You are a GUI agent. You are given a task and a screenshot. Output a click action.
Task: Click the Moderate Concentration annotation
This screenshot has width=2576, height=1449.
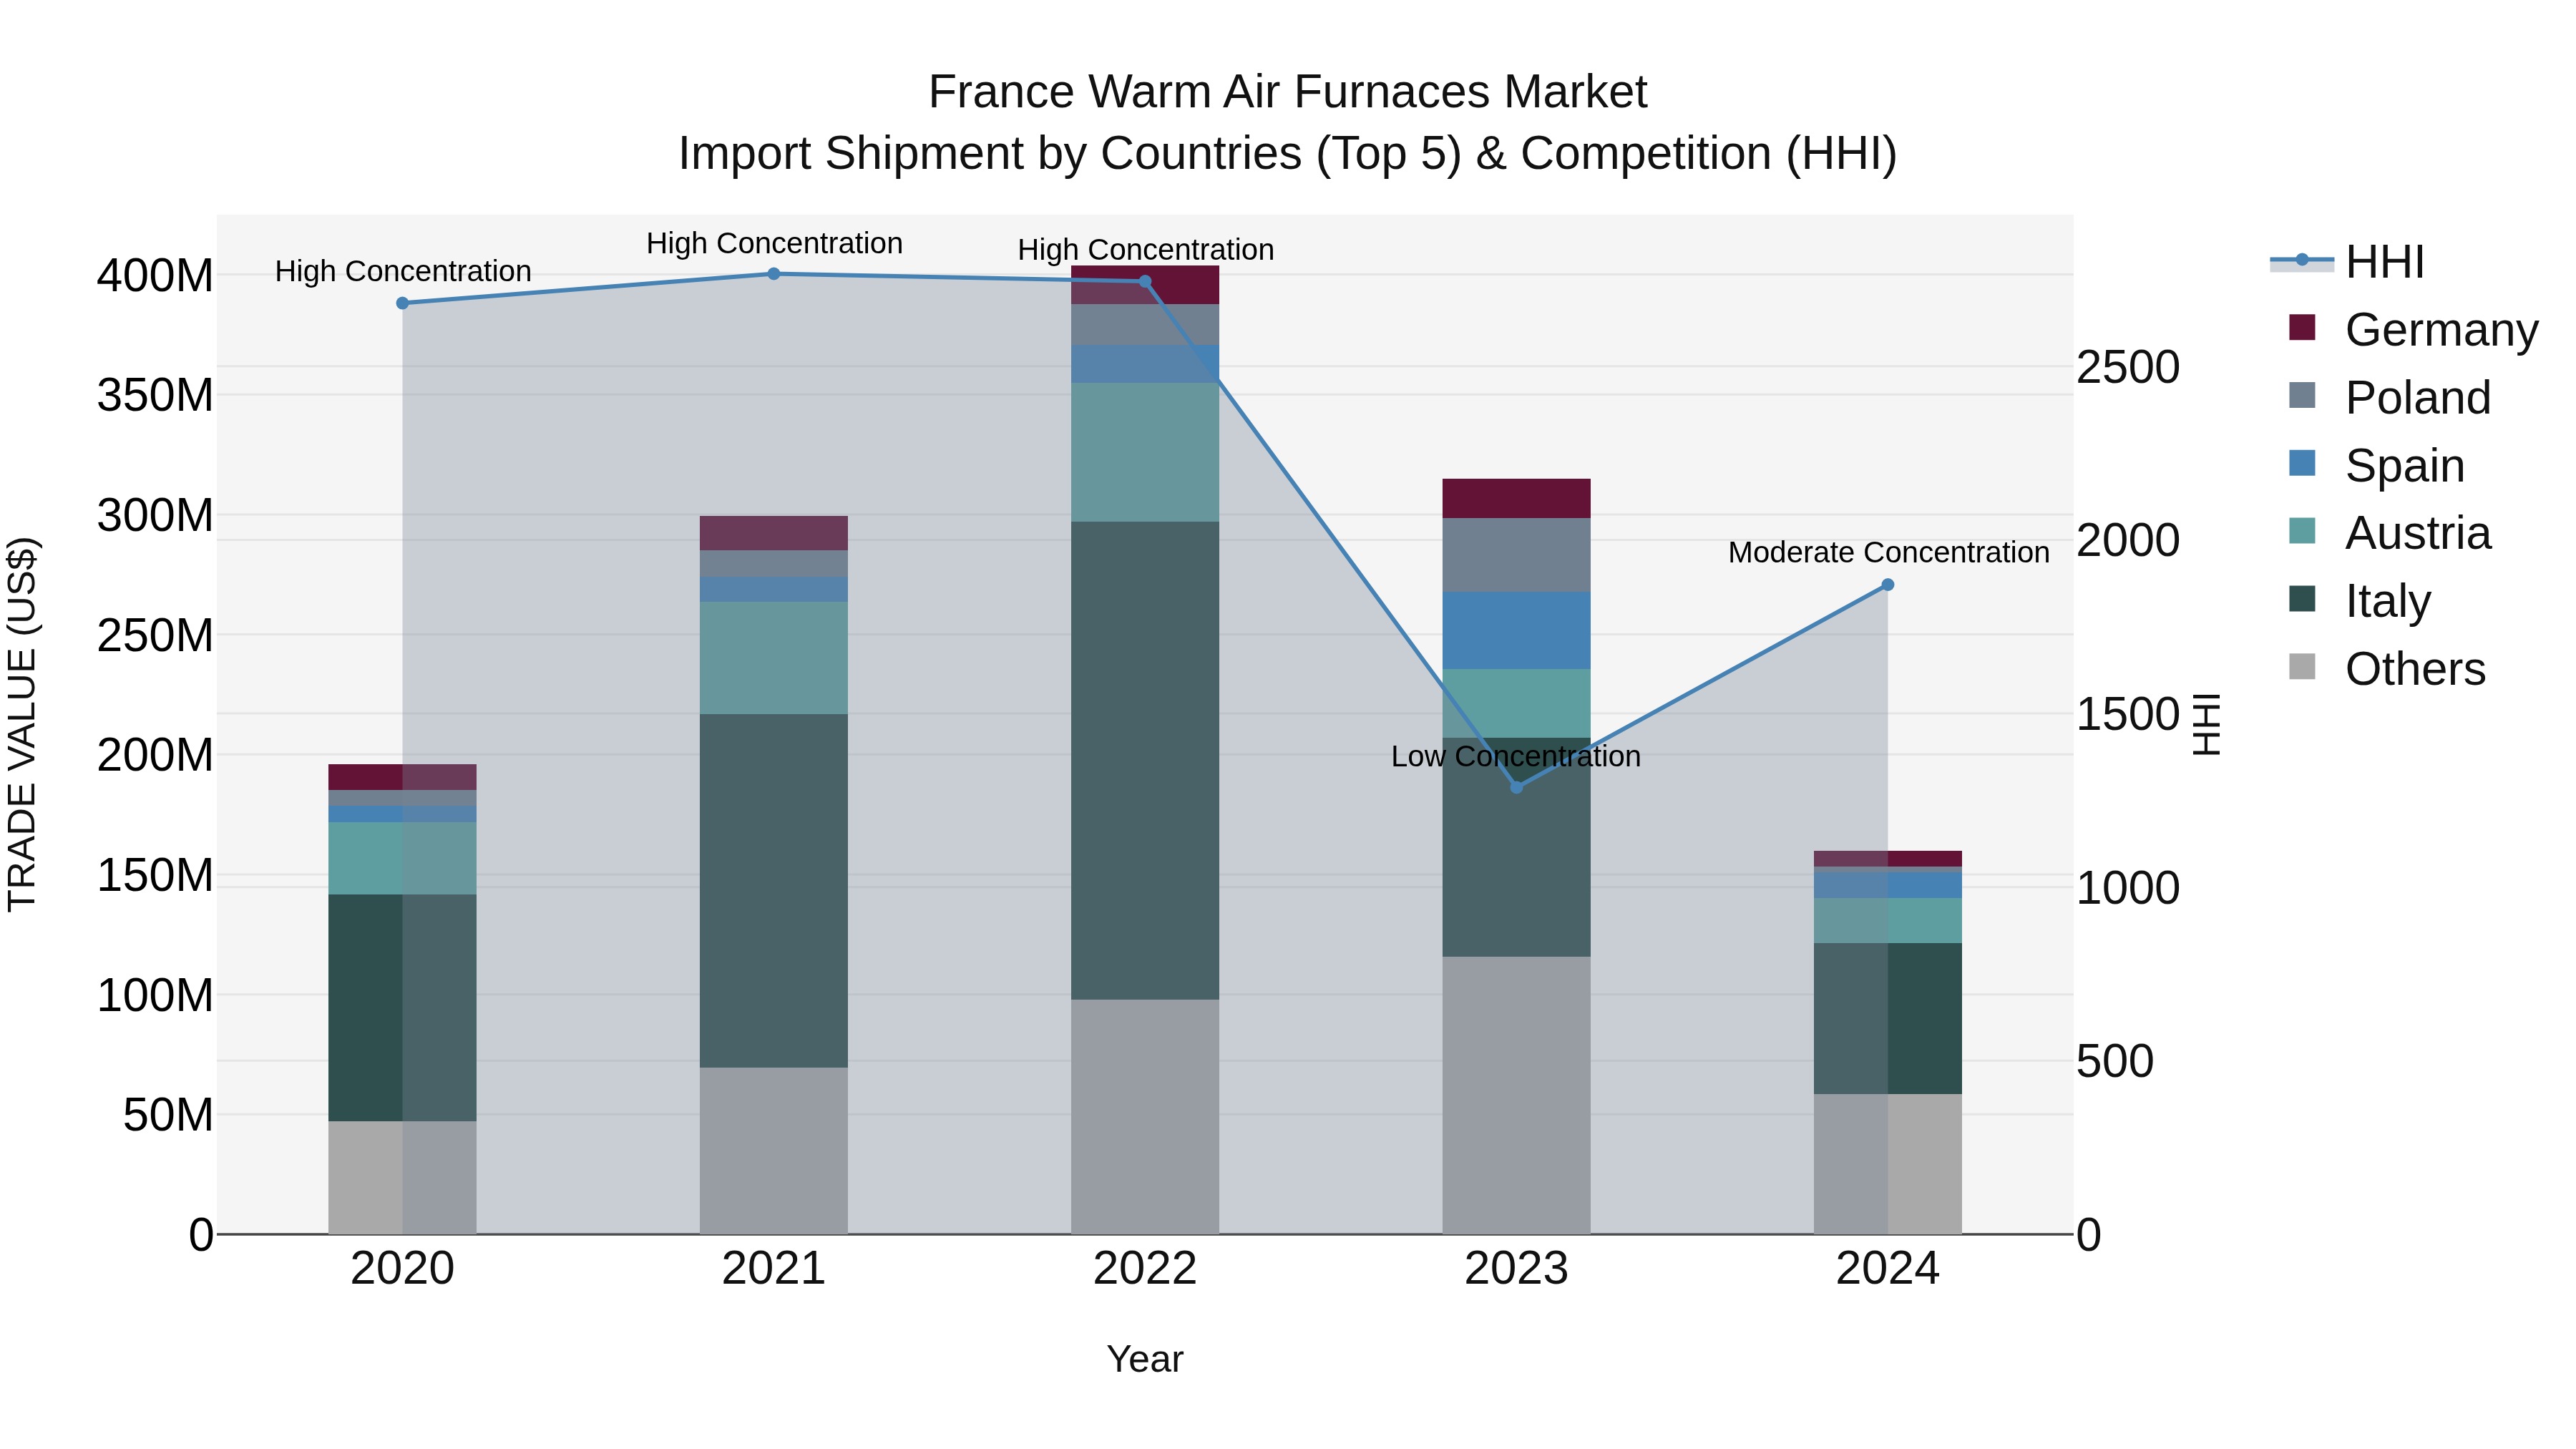coord(1888,552)
